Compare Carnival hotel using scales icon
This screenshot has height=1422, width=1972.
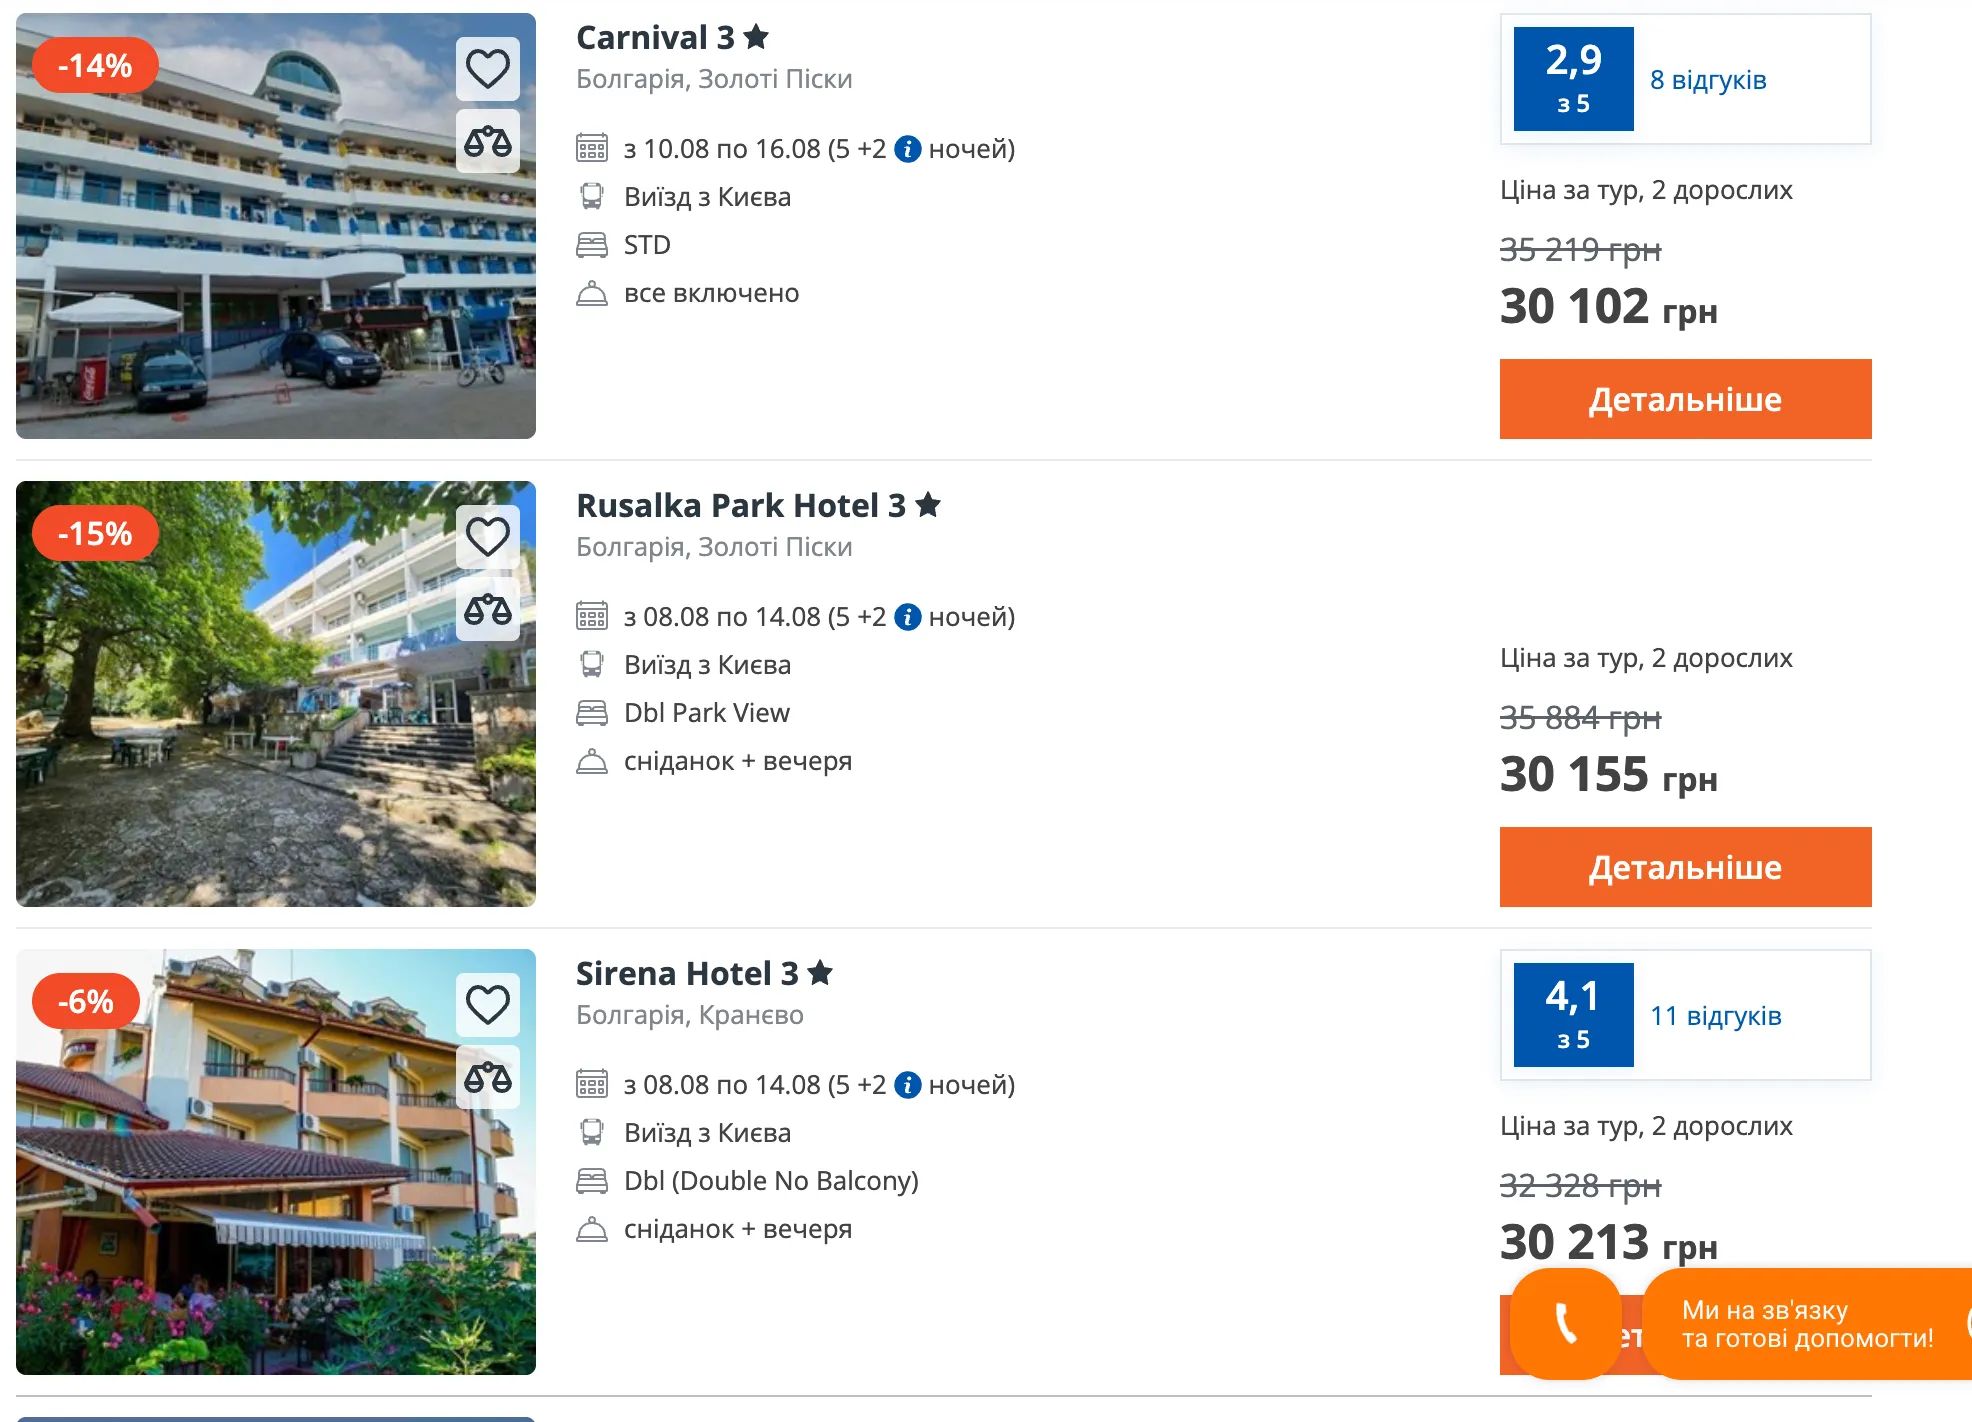pyautogui.click(x=488, y=141)
